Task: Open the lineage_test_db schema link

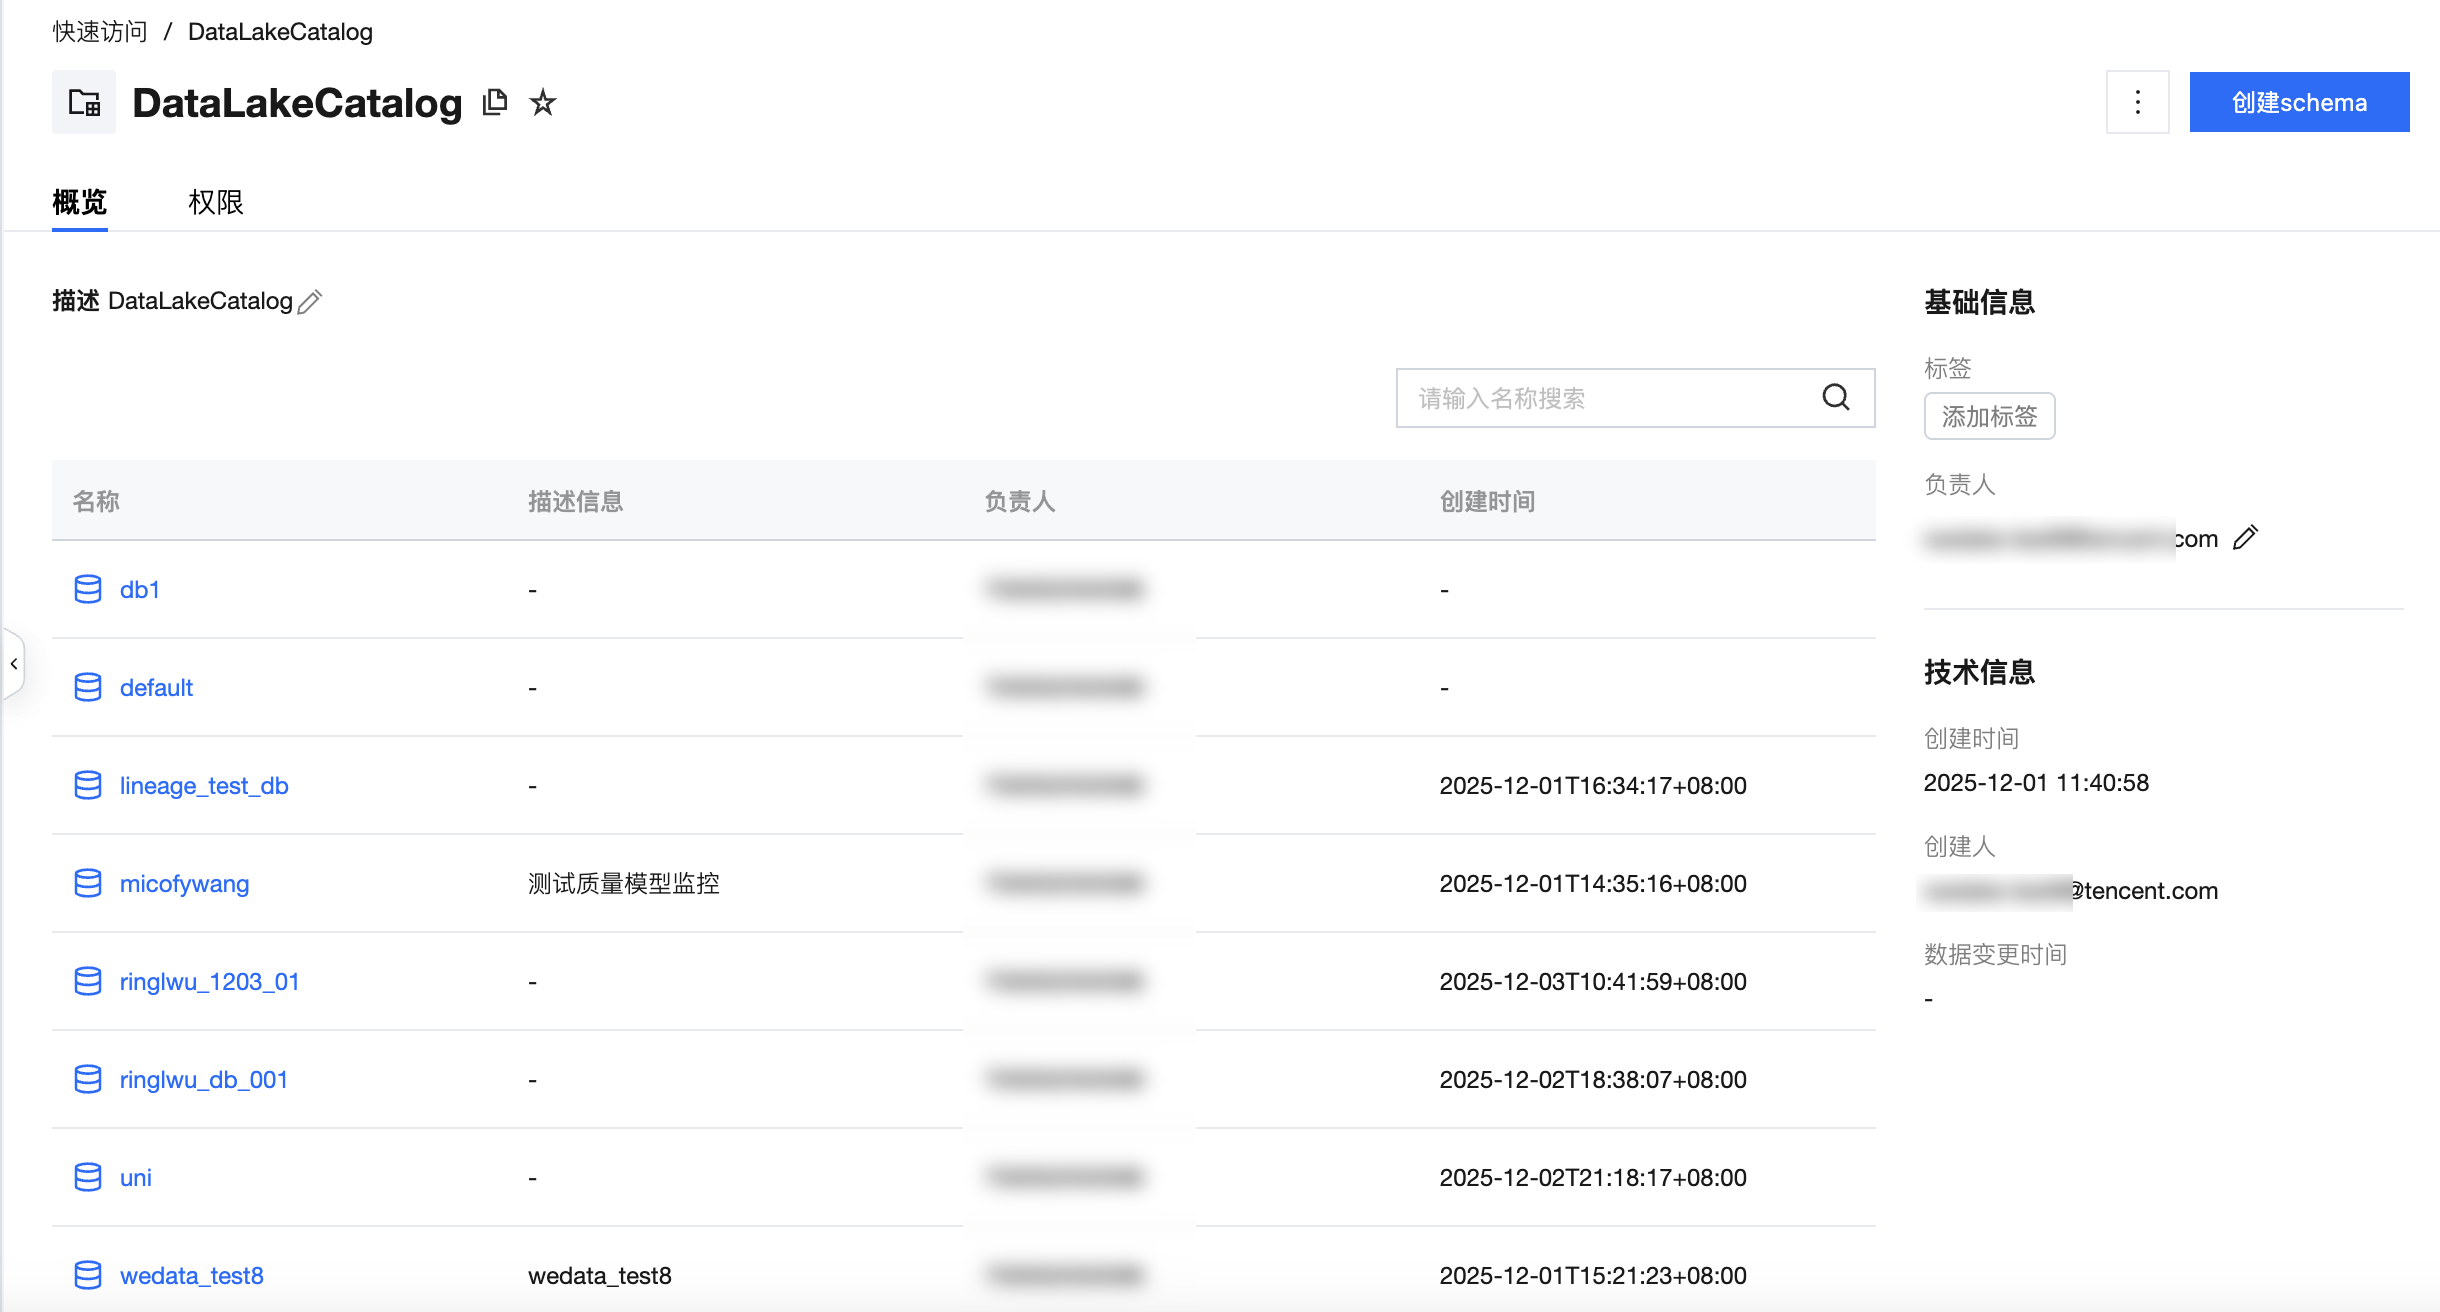Action: click(x=204, y=785)
